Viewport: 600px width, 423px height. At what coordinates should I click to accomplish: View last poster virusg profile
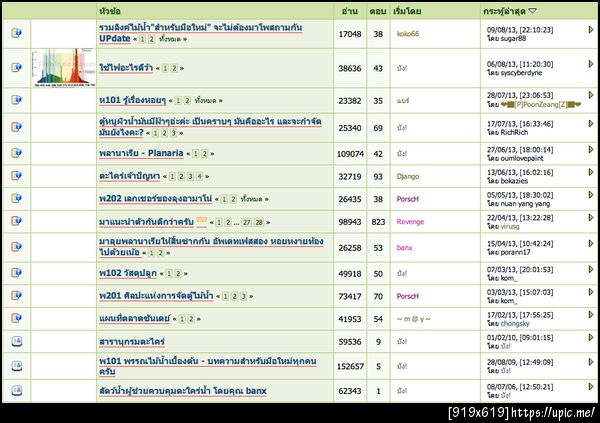(510, 226)
